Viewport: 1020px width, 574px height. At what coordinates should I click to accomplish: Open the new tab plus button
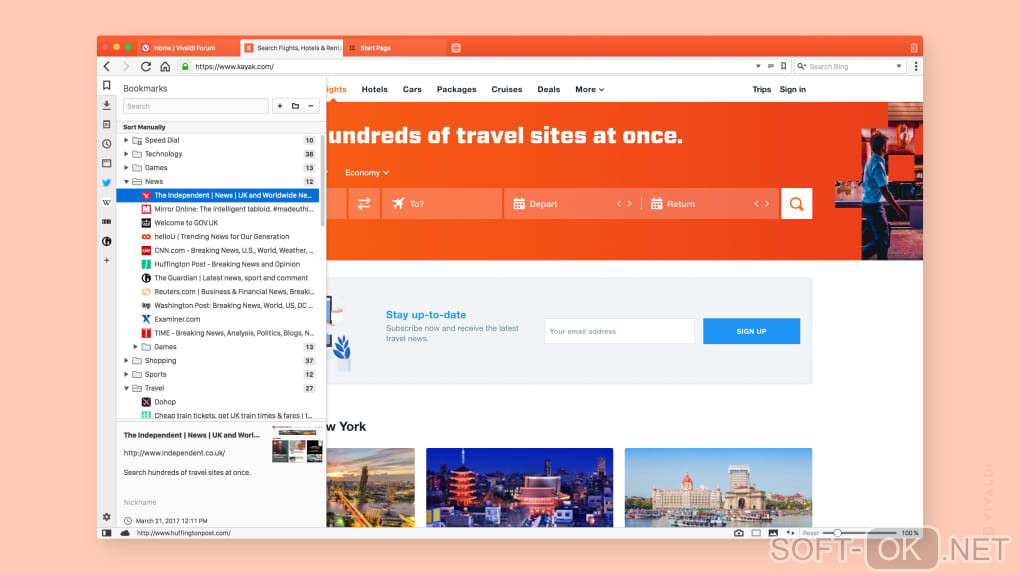(x=456, y=48)
